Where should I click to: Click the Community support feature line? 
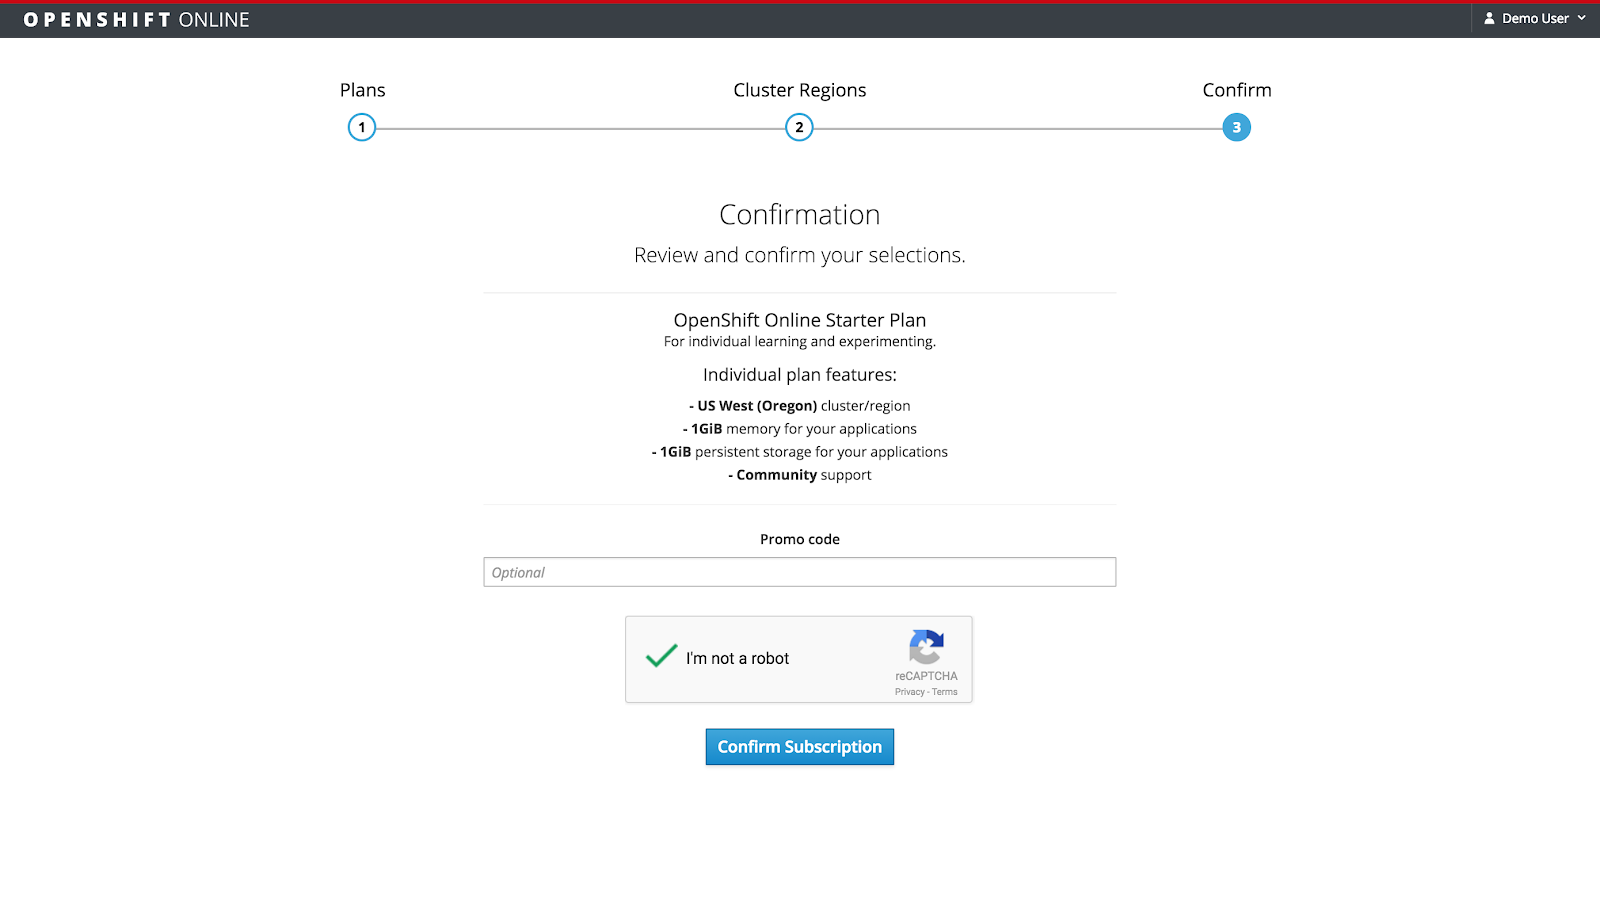(800, 475)
